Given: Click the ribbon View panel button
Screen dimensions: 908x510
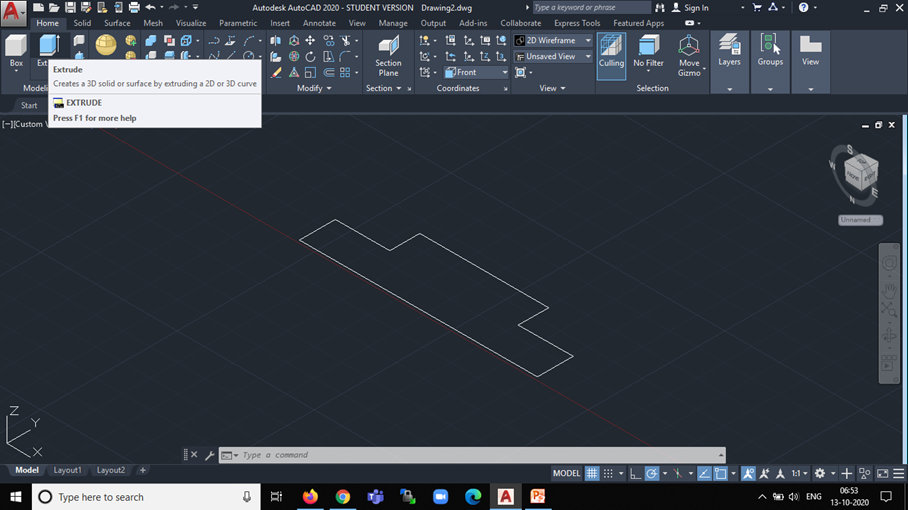Looking at the screenshot, I should pos(810,51).
